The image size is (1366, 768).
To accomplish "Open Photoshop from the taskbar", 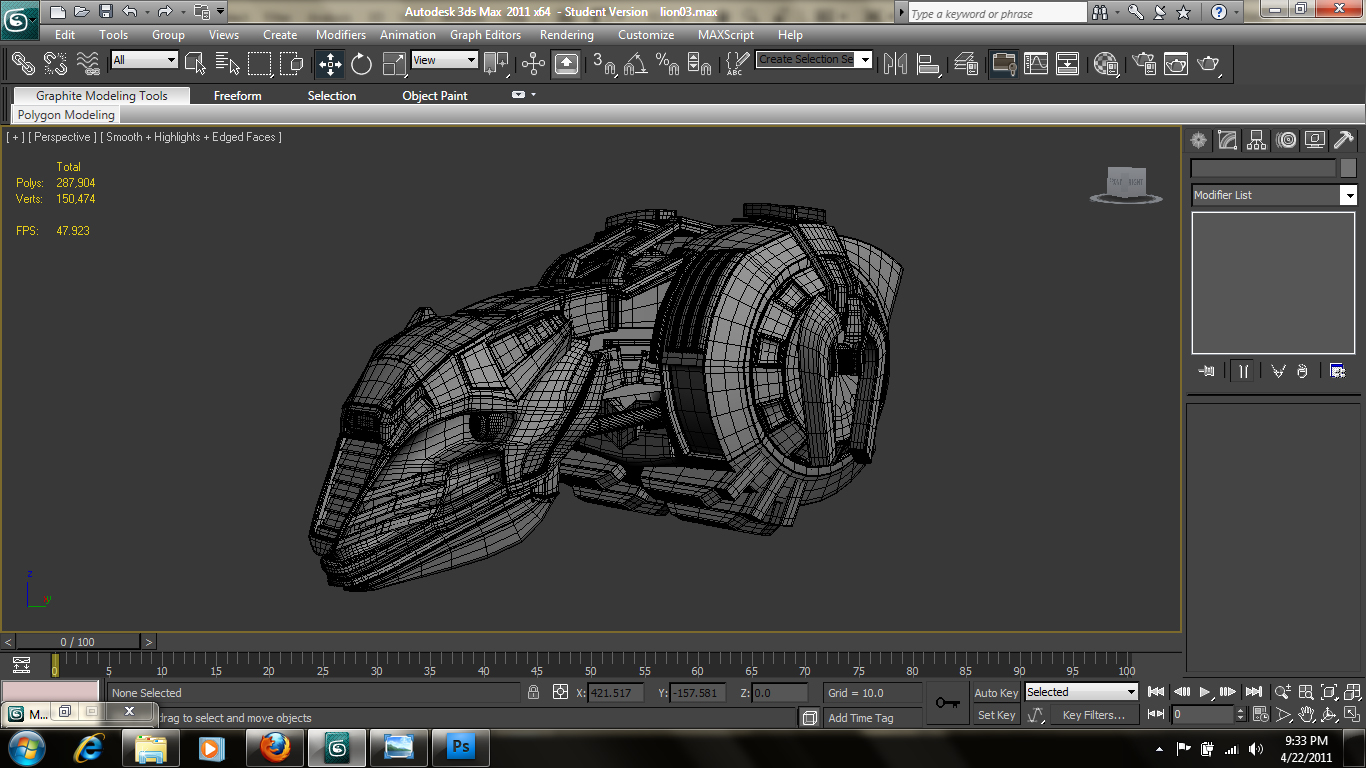I will coord(461,747).
